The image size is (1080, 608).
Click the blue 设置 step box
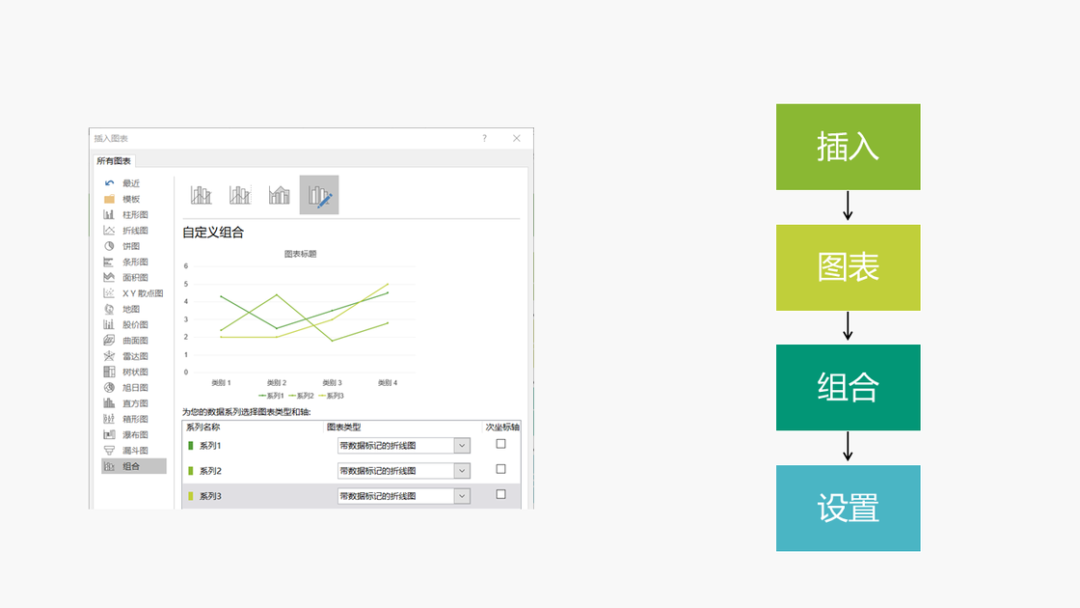click(848, 508)
